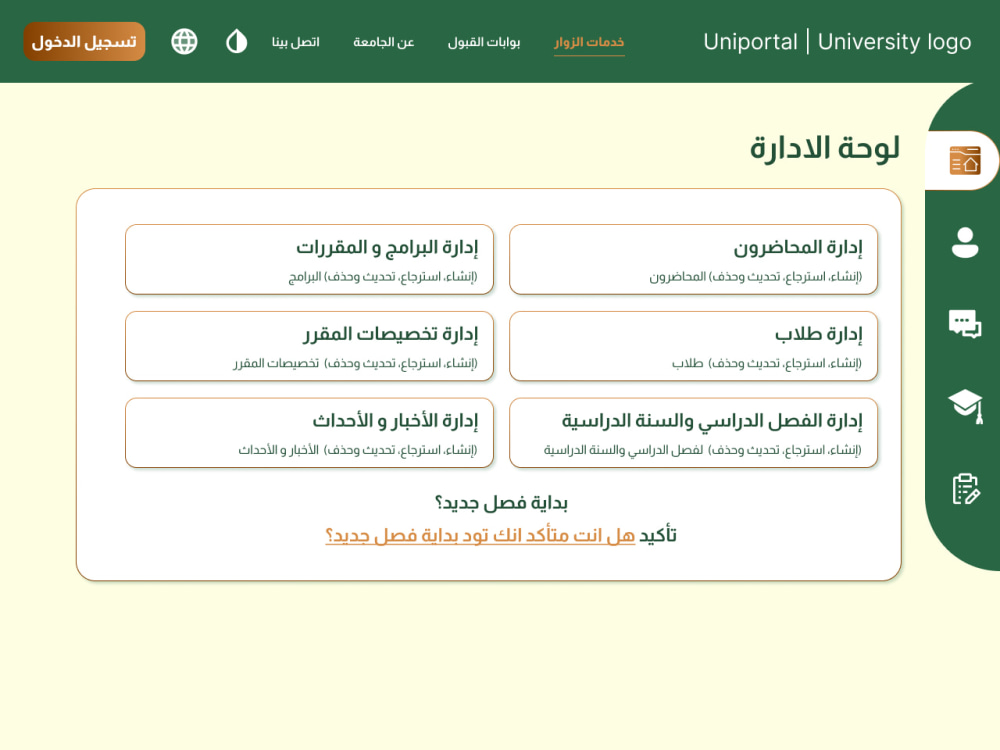Open the اتصل بينا menu item
1000x750 pixels.
click(295, 42)
